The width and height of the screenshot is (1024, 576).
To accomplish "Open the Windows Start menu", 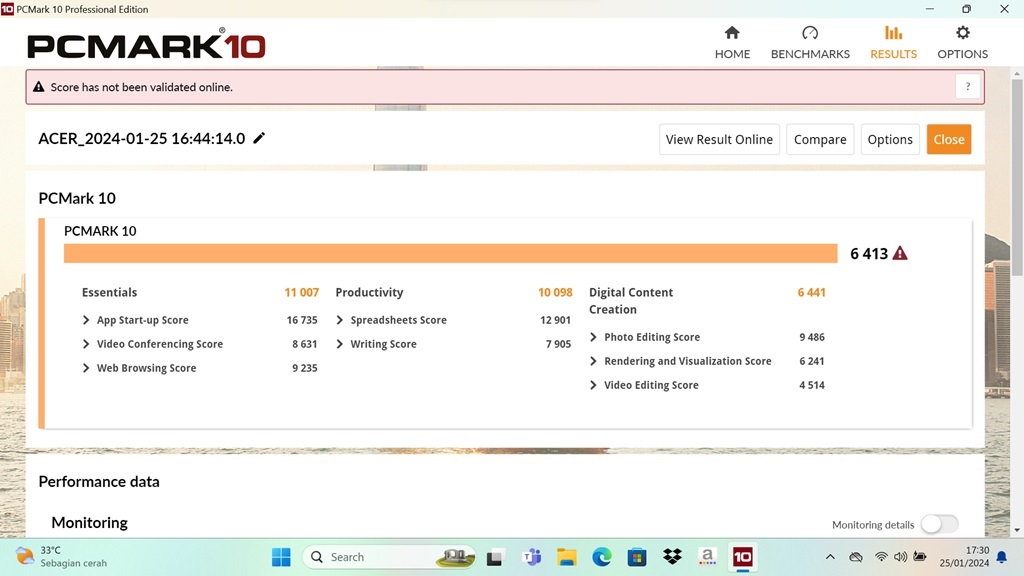I will [281, 557].
